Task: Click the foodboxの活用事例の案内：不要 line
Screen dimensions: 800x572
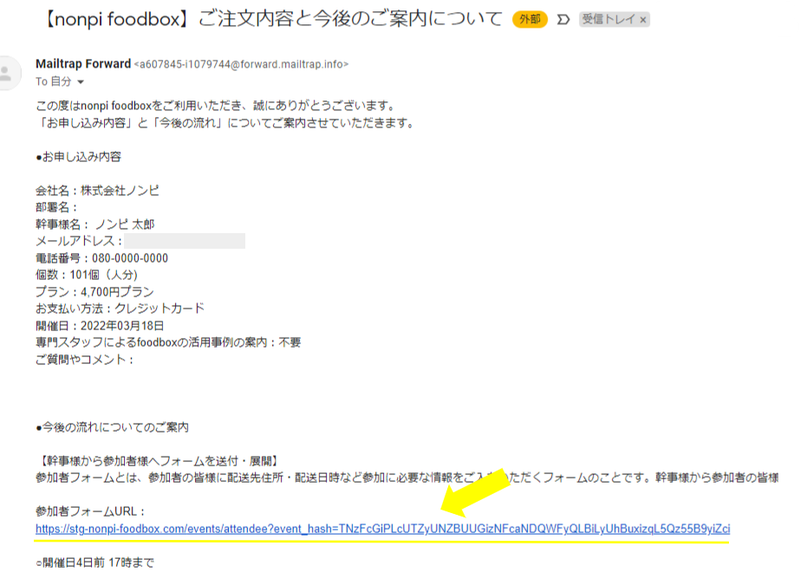Action: click(x=168, y=342)
